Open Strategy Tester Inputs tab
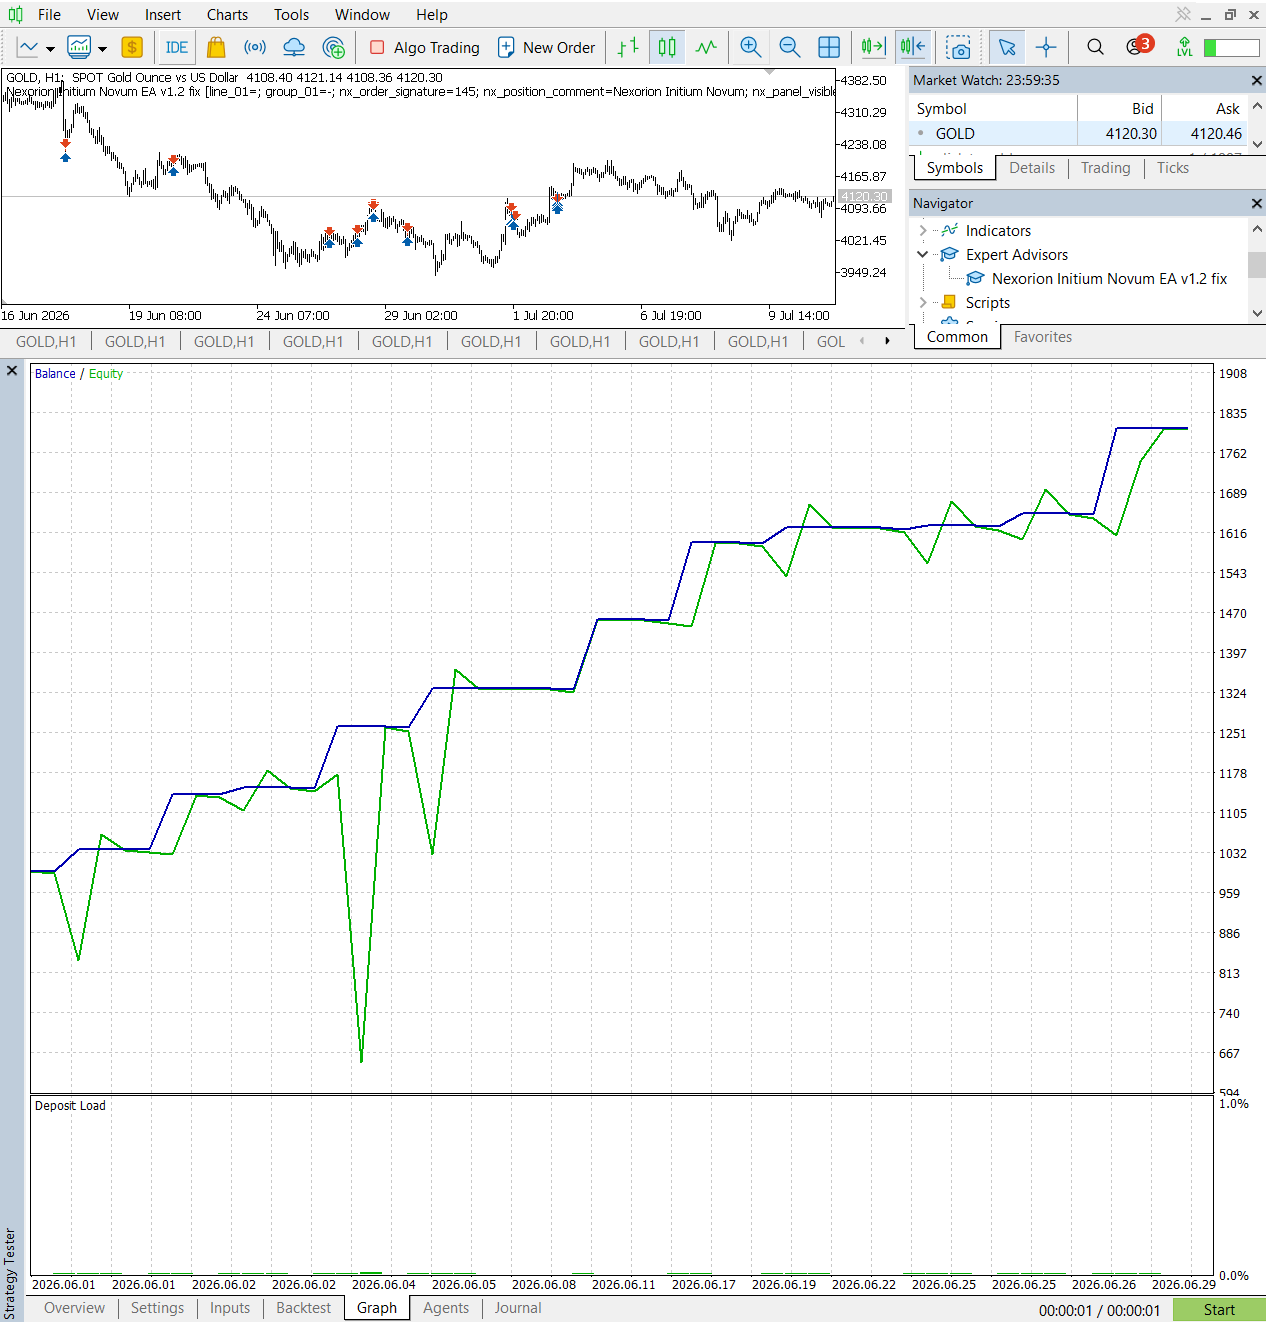The image size is (1266, 1322). tap(230, 1308)
